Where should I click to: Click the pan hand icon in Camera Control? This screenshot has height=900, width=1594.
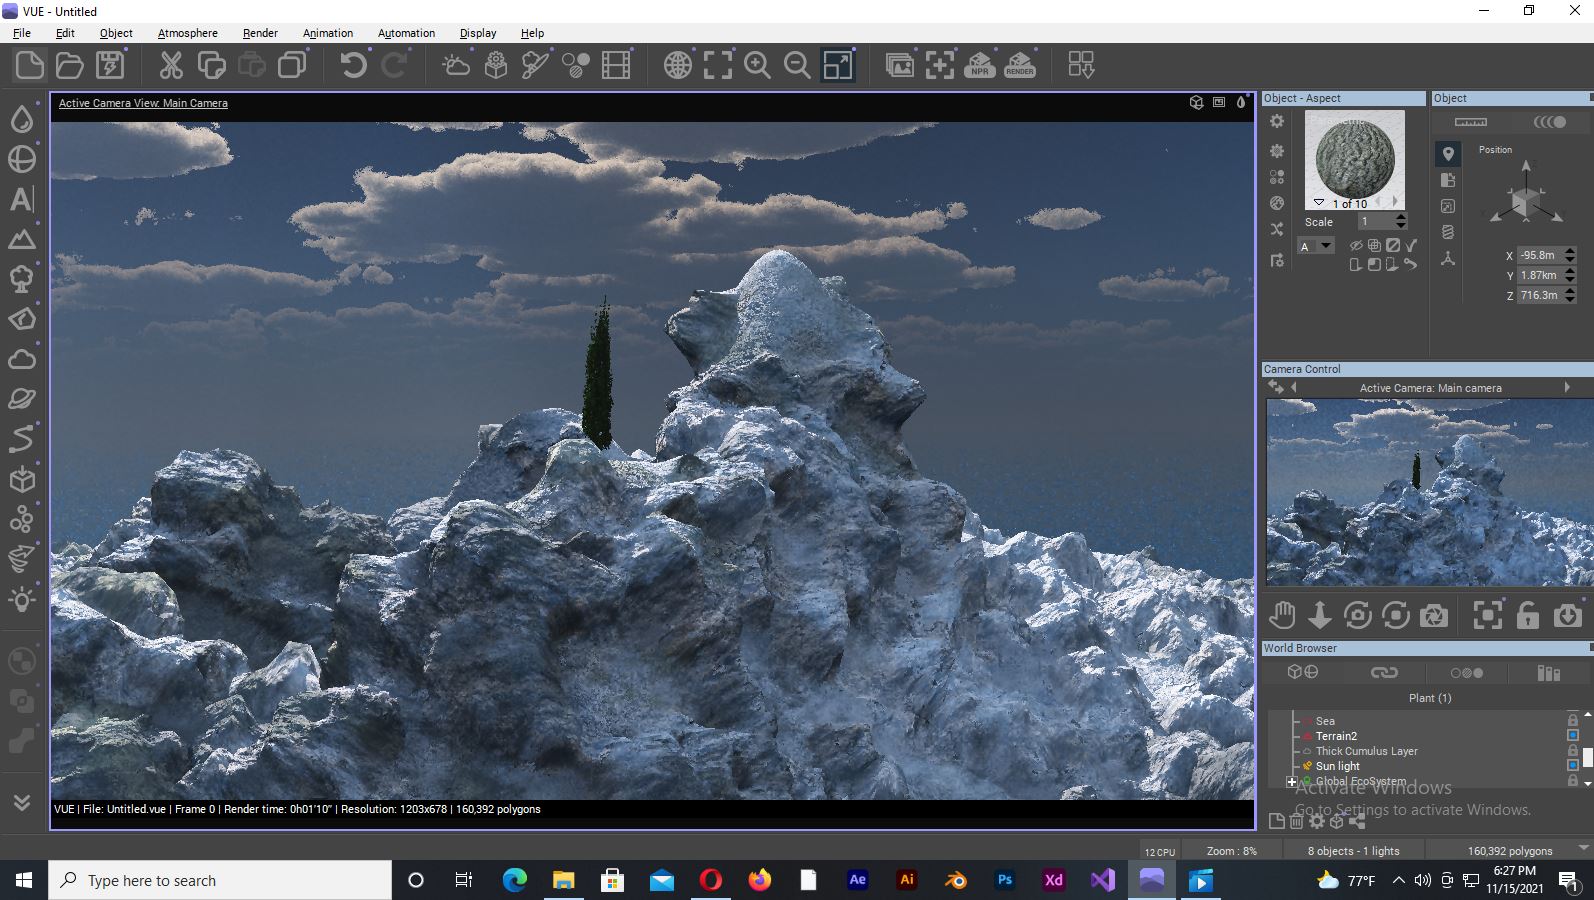click(1282, 615)
